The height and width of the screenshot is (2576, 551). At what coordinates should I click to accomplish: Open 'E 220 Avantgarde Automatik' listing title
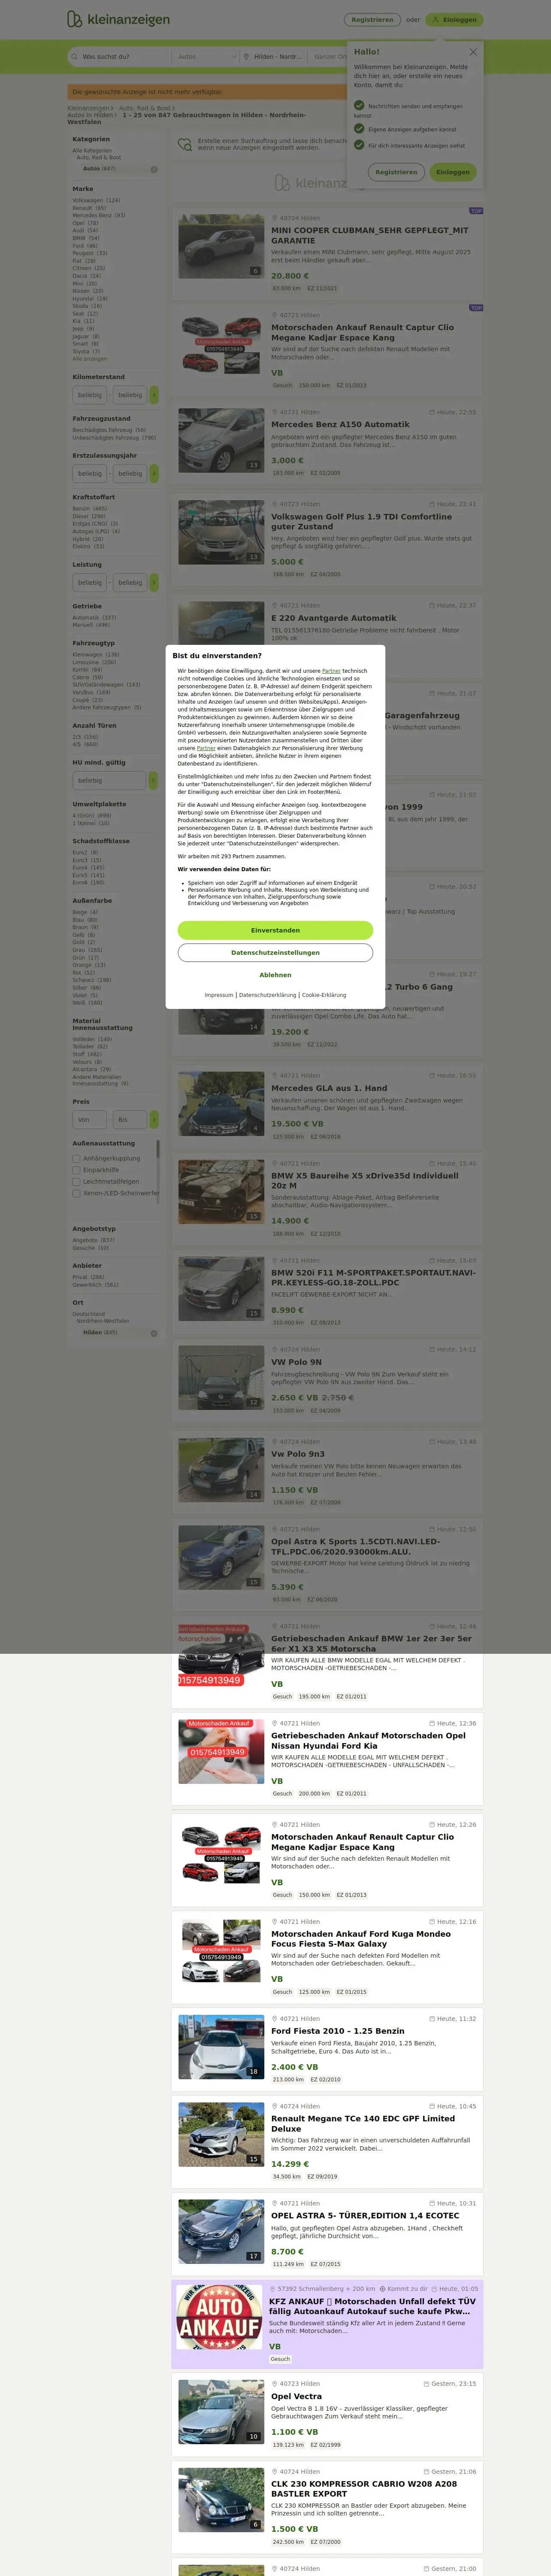(x=334, y=618)
